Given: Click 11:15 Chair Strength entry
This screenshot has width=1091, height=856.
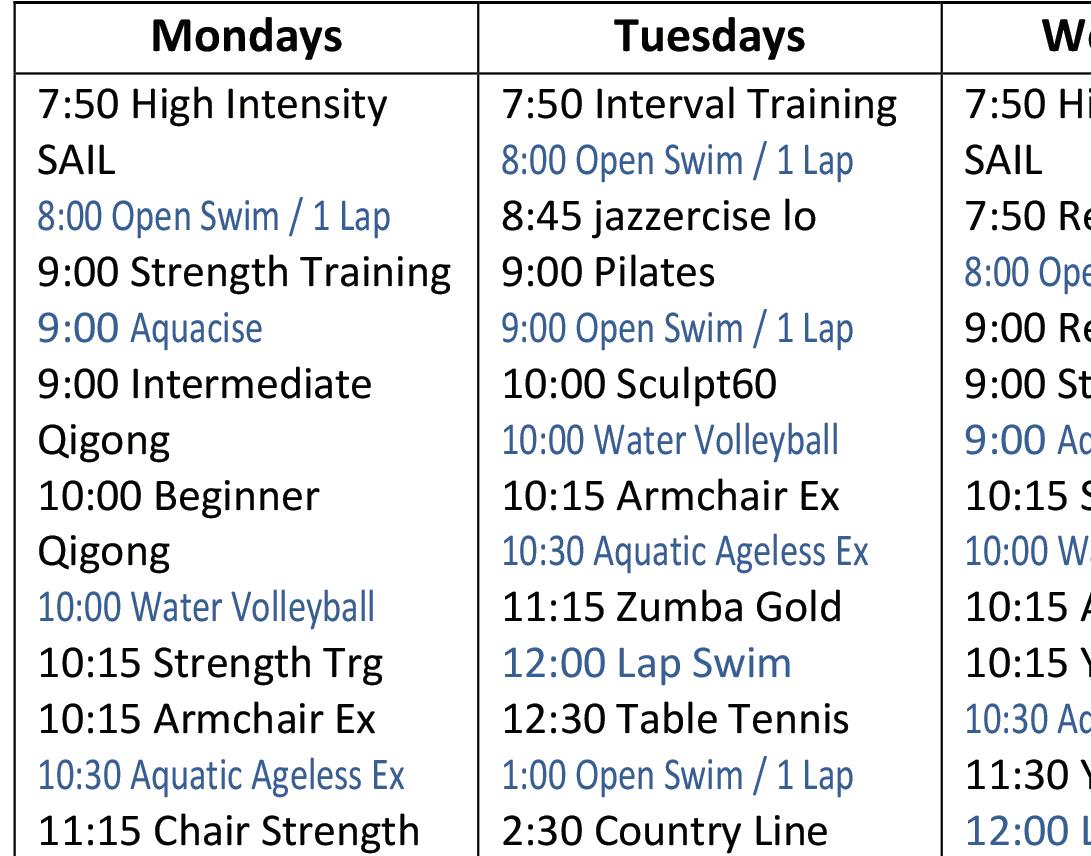Looking at the screenshot, I should 228,831.
